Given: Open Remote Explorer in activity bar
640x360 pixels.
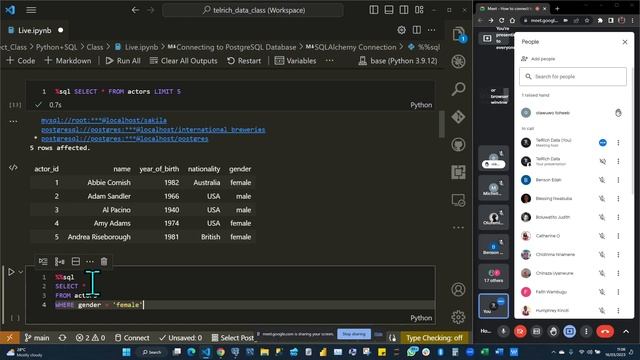Looking at the screenshot, I should 458,200.
